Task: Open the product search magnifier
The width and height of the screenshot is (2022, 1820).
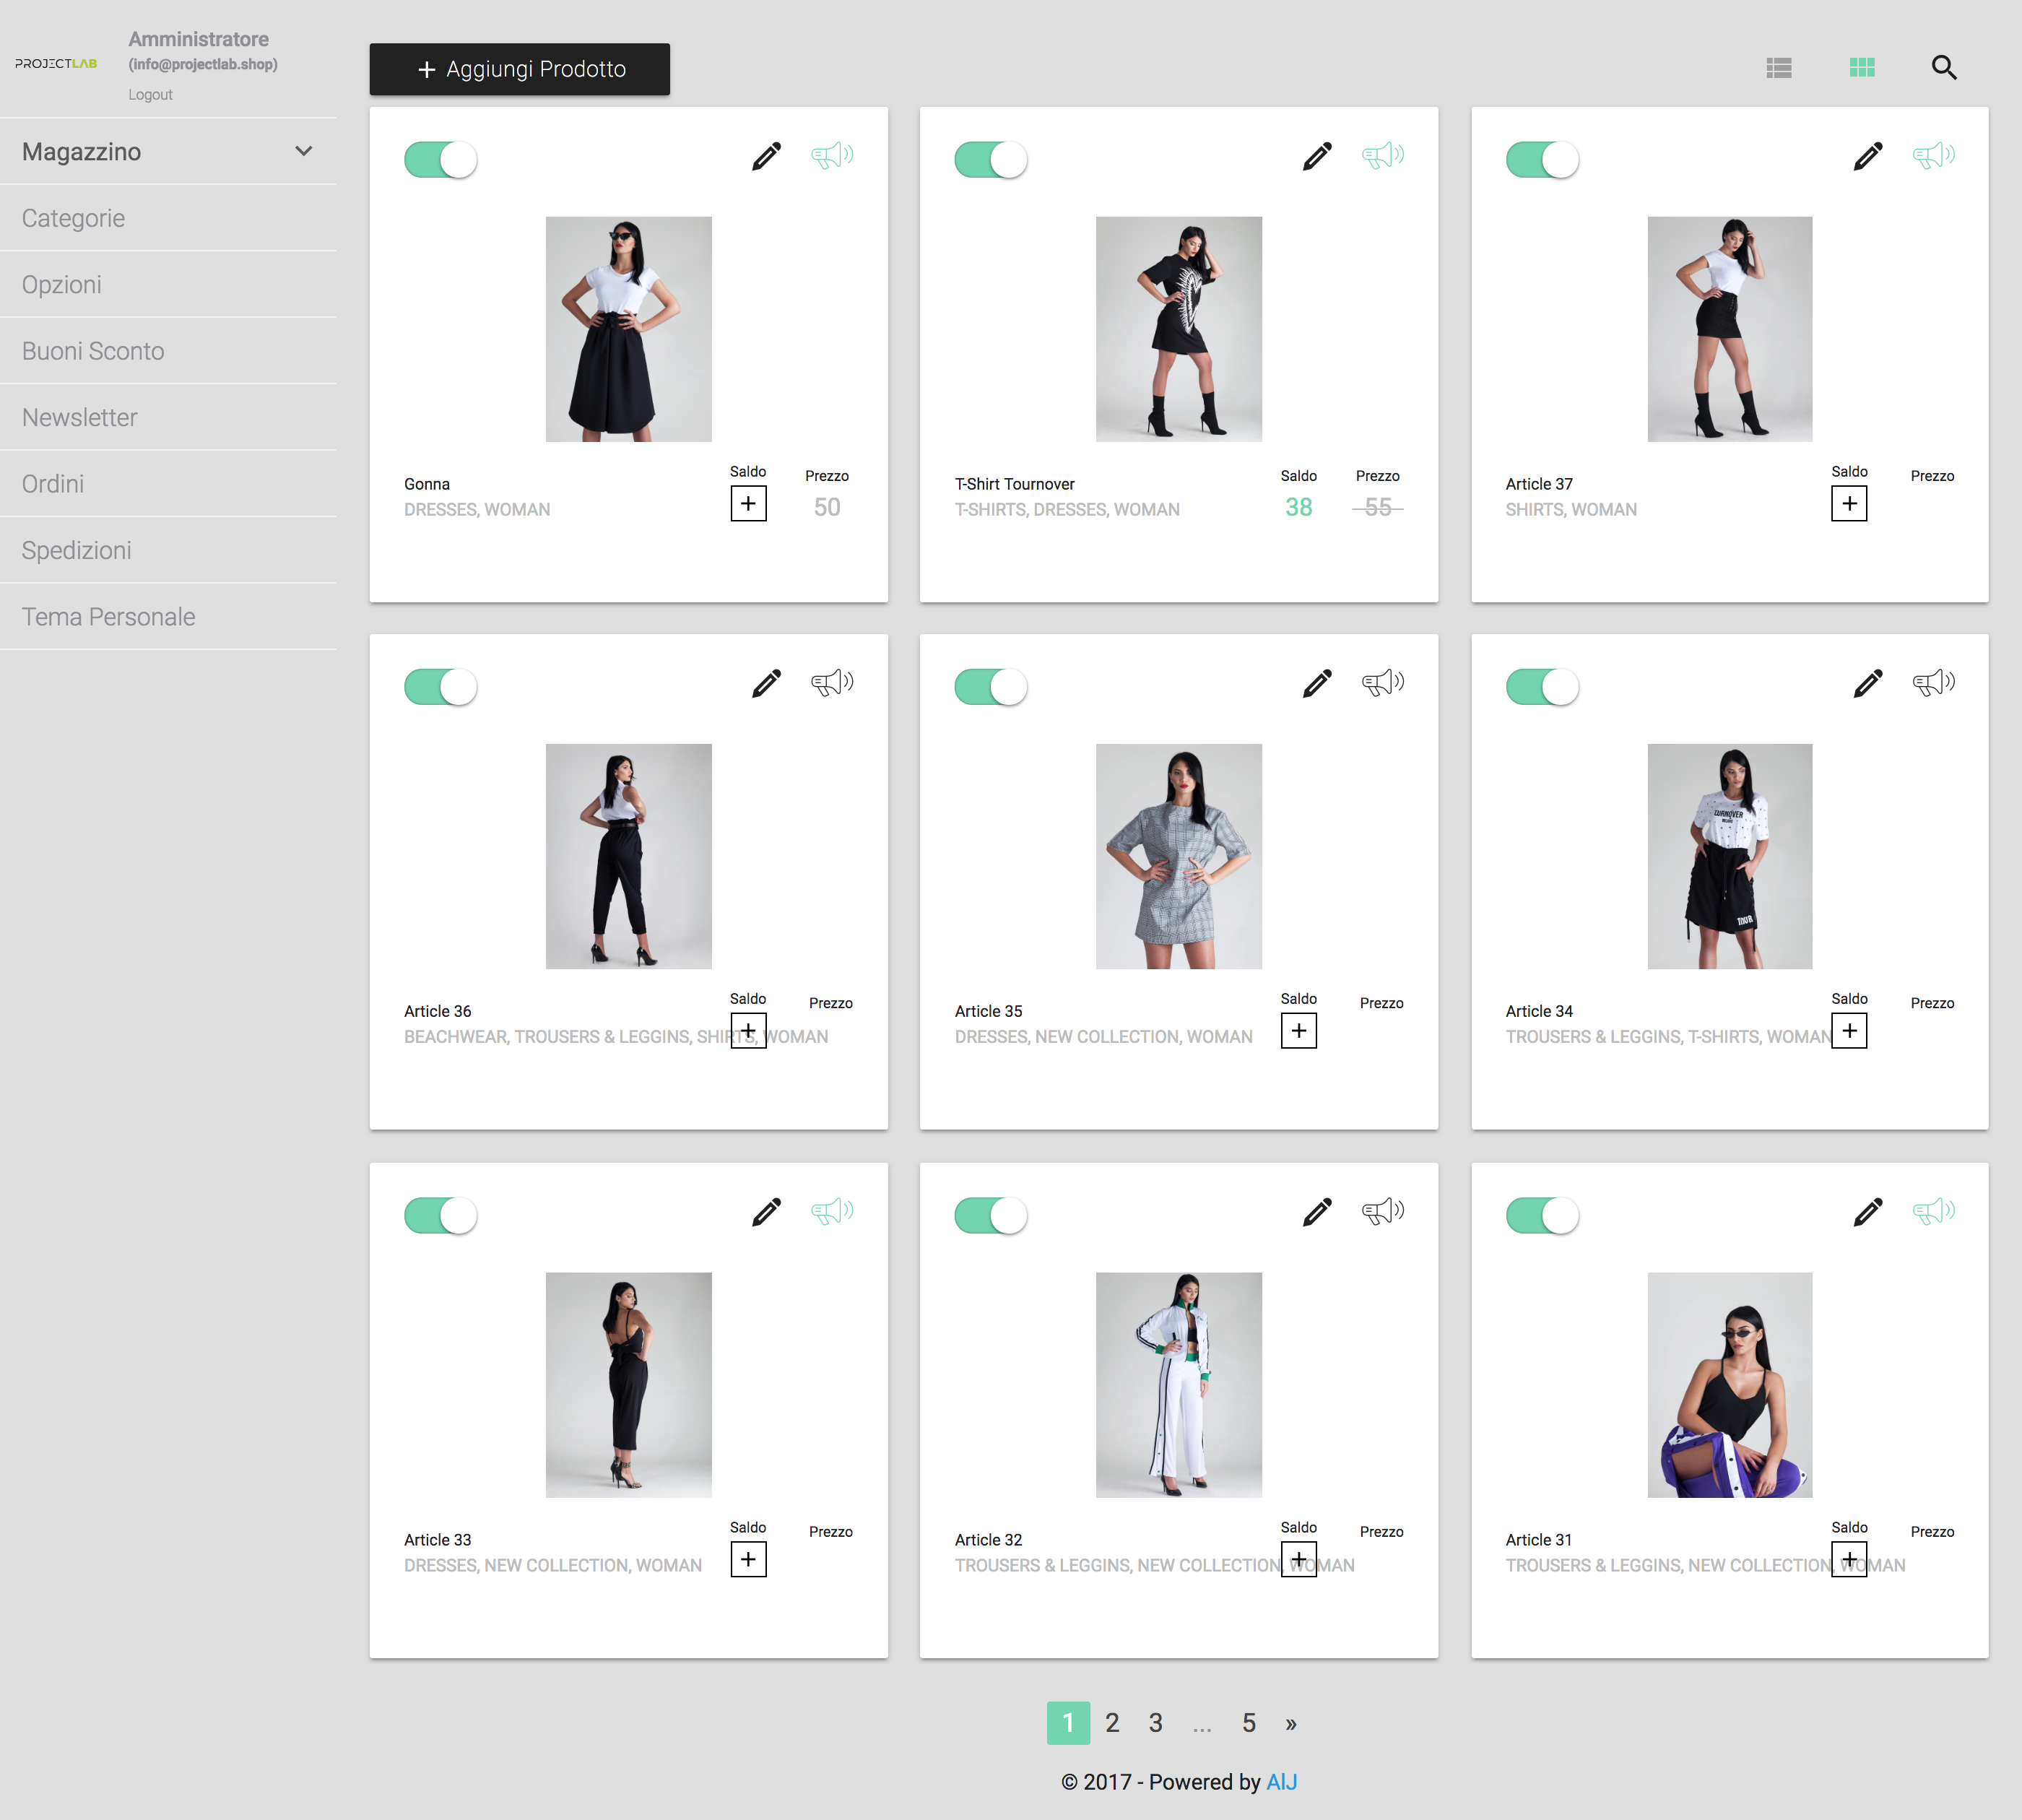Action: coord(1943,67)
